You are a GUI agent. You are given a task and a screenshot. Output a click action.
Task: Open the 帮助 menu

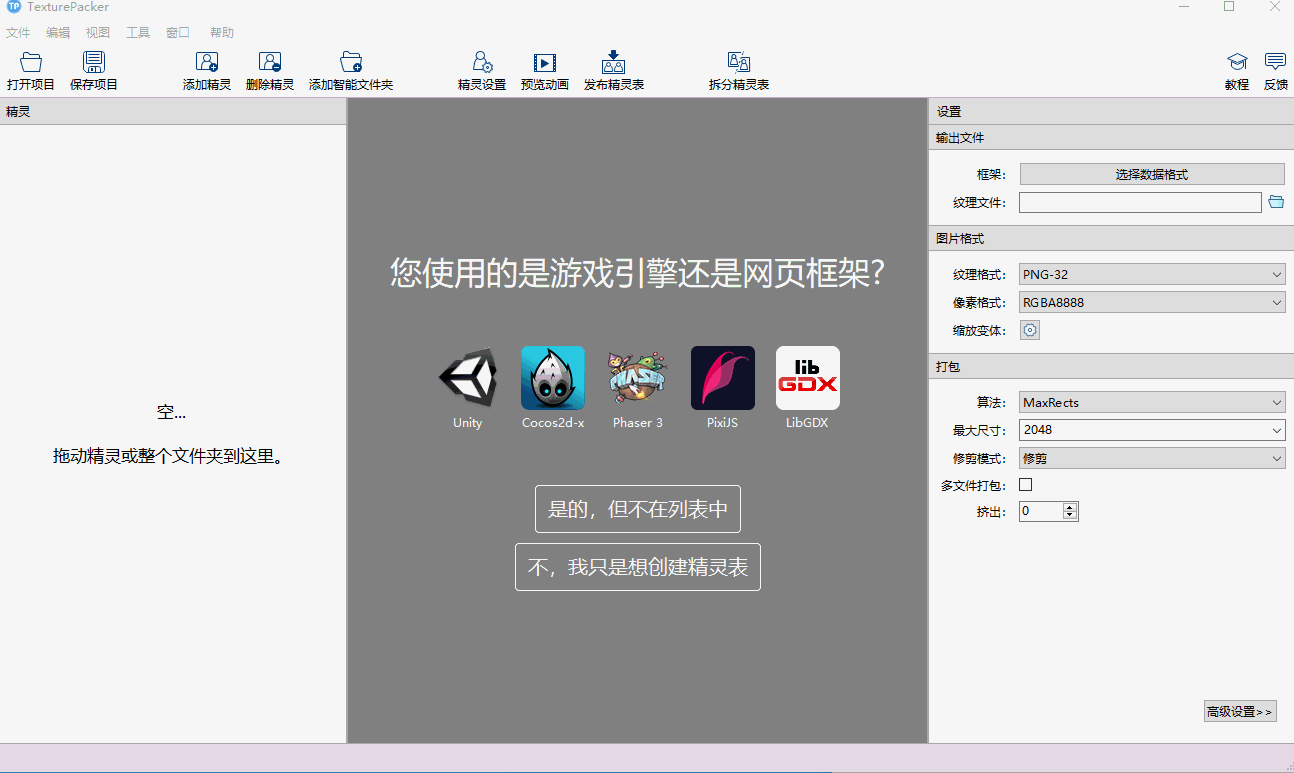point(222,33)
